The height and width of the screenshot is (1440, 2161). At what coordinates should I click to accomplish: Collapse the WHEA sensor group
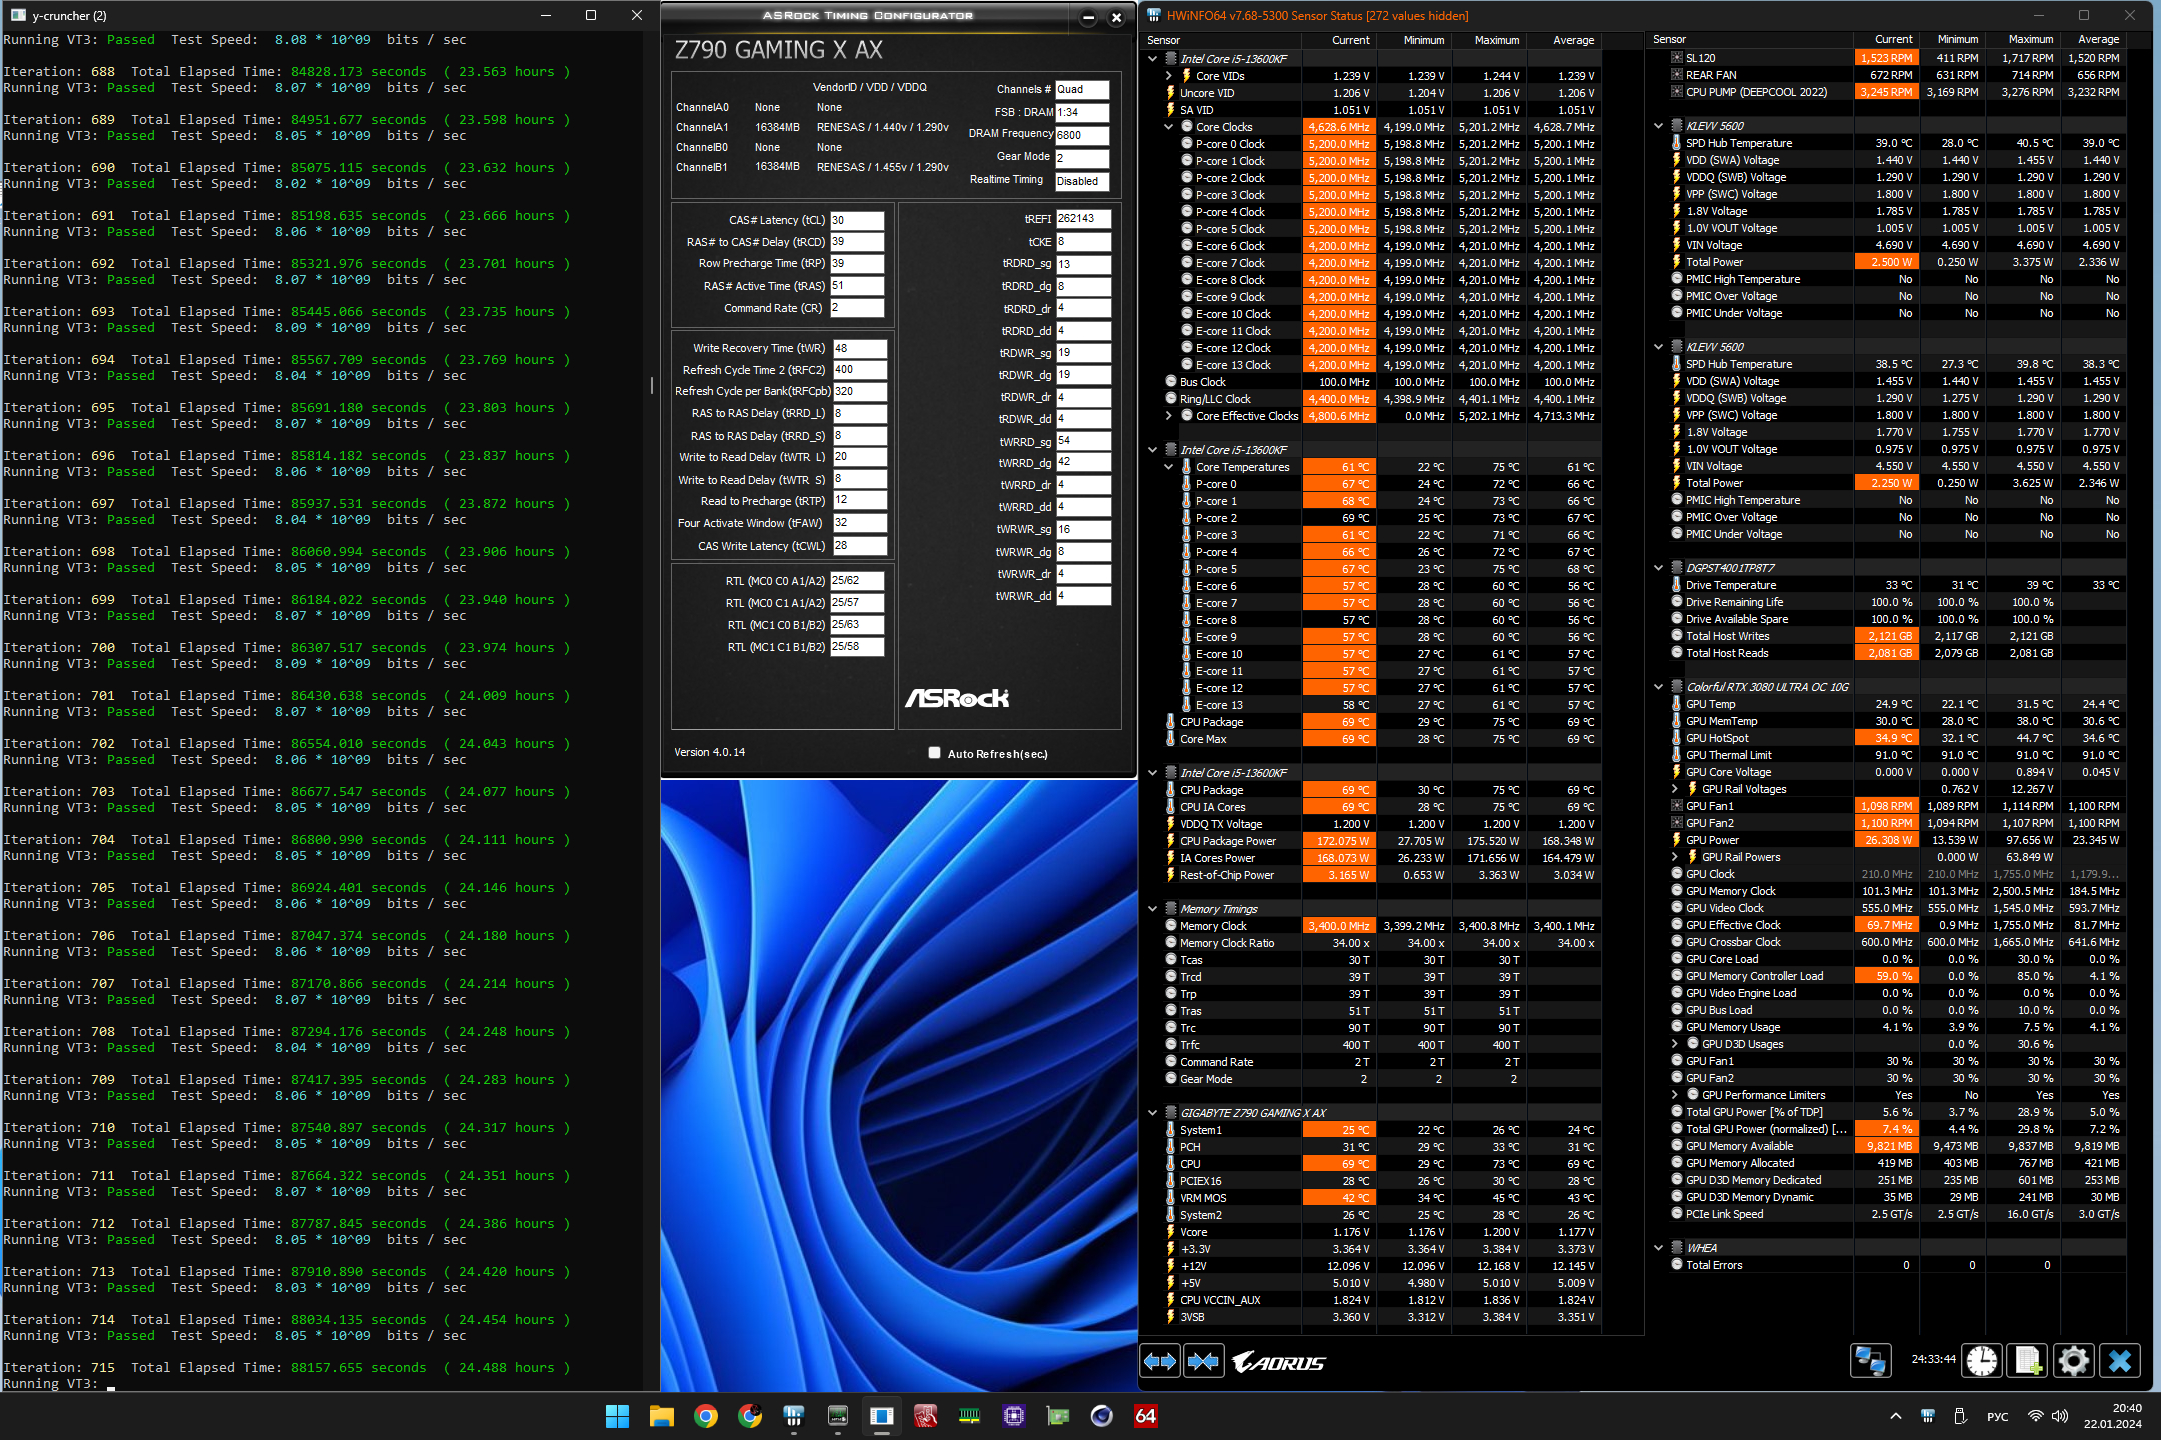[1659, 1248]
